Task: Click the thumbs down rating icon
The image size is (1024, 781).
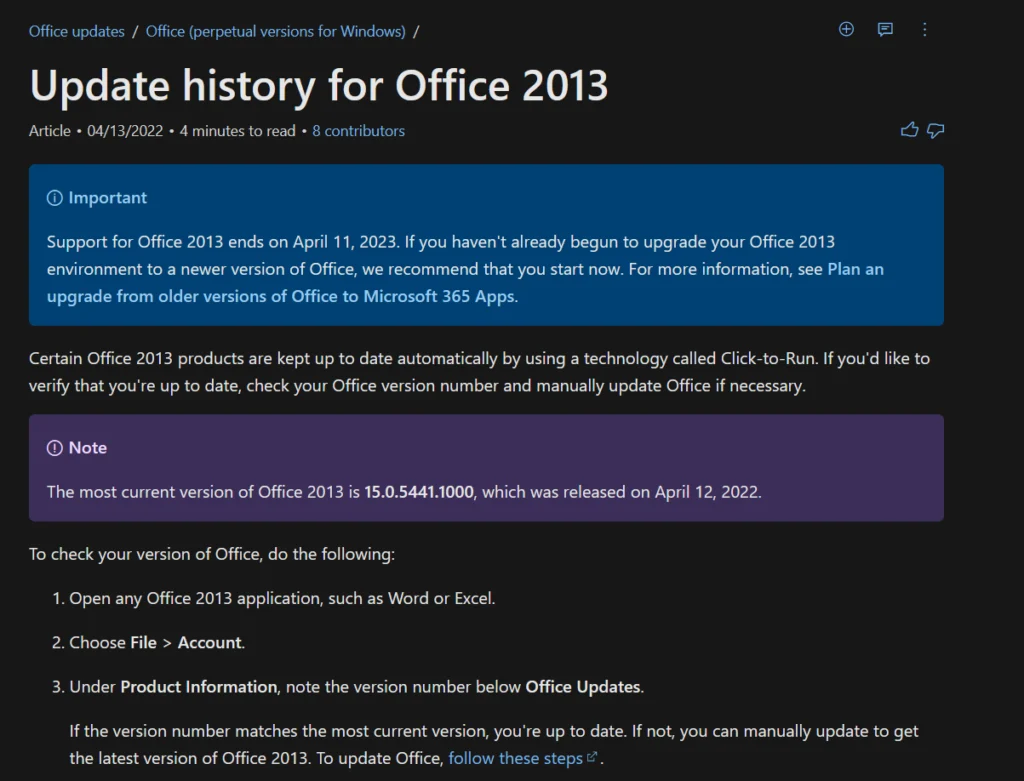Action: pyautogui.click(x=935, y=131)
